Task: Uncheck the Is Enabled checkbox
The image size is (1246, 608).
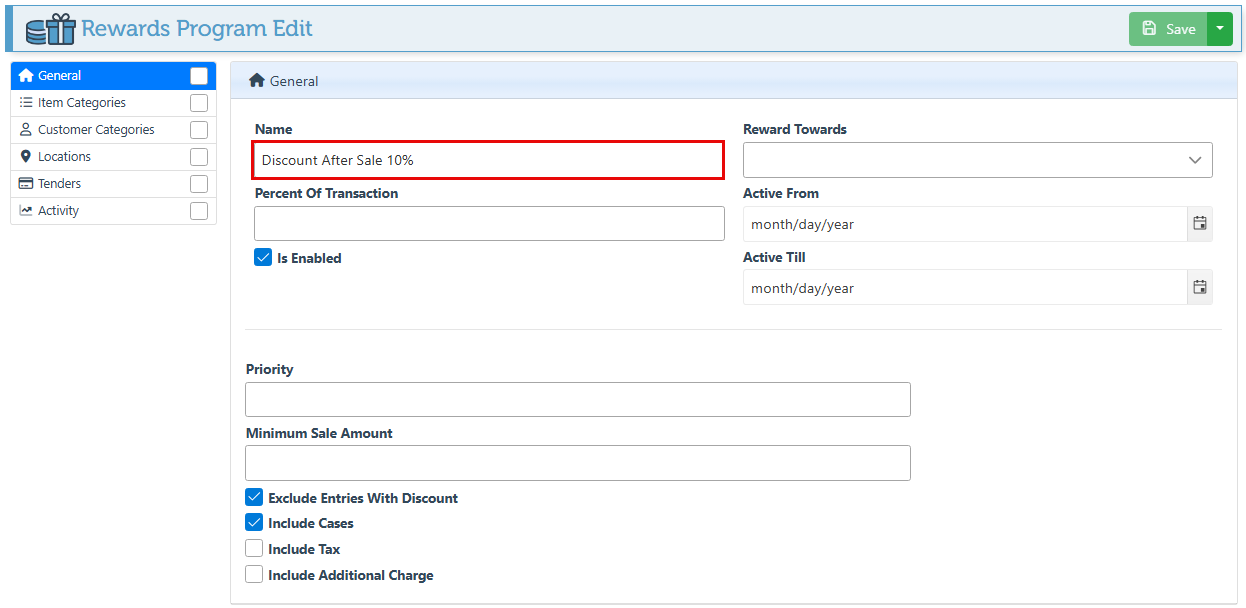Action: pyautogui.click(x=263, y=258)
